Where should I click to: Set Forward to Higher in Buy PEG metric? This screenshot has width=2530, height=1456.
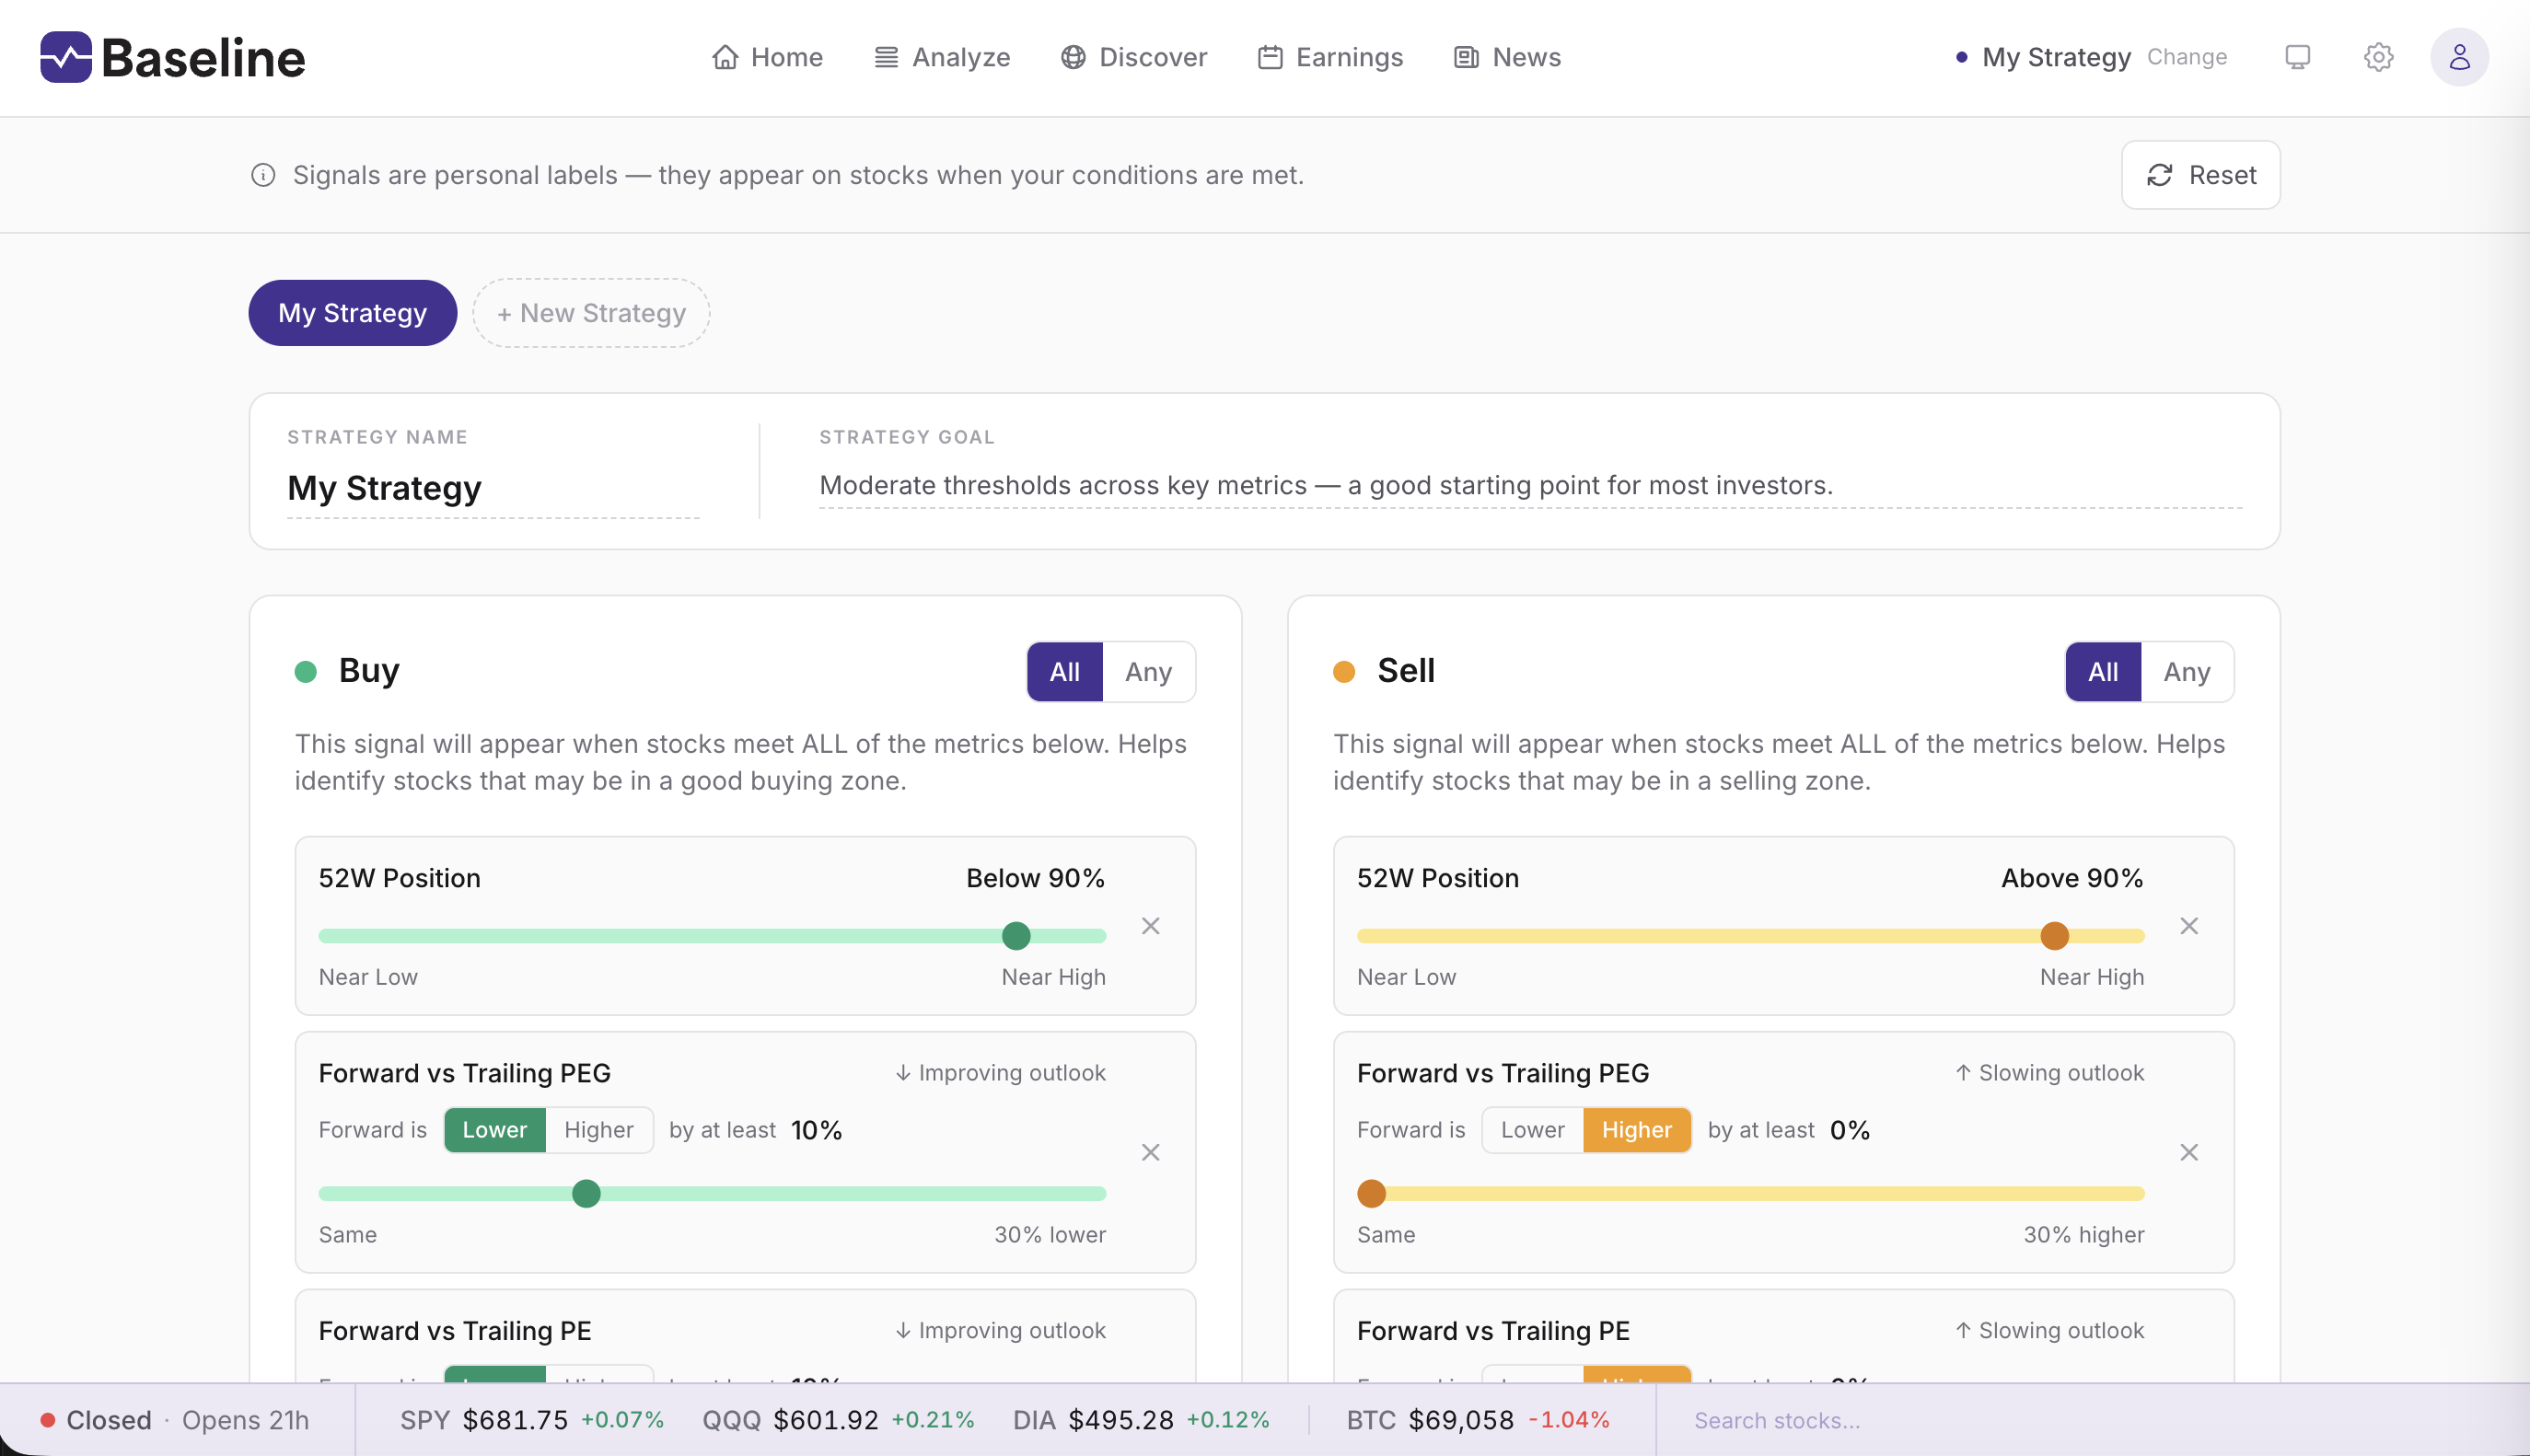(x=598, y=1129)
